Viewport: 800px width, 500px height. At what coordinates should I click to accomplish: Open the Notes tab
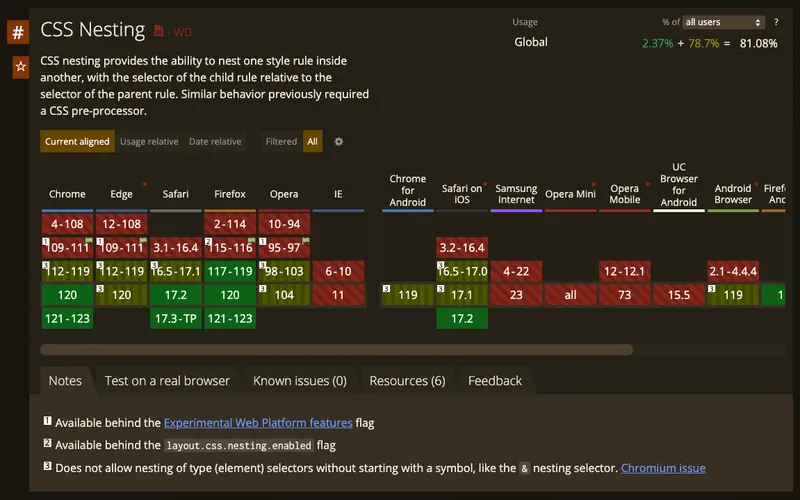tap(65, 381)
